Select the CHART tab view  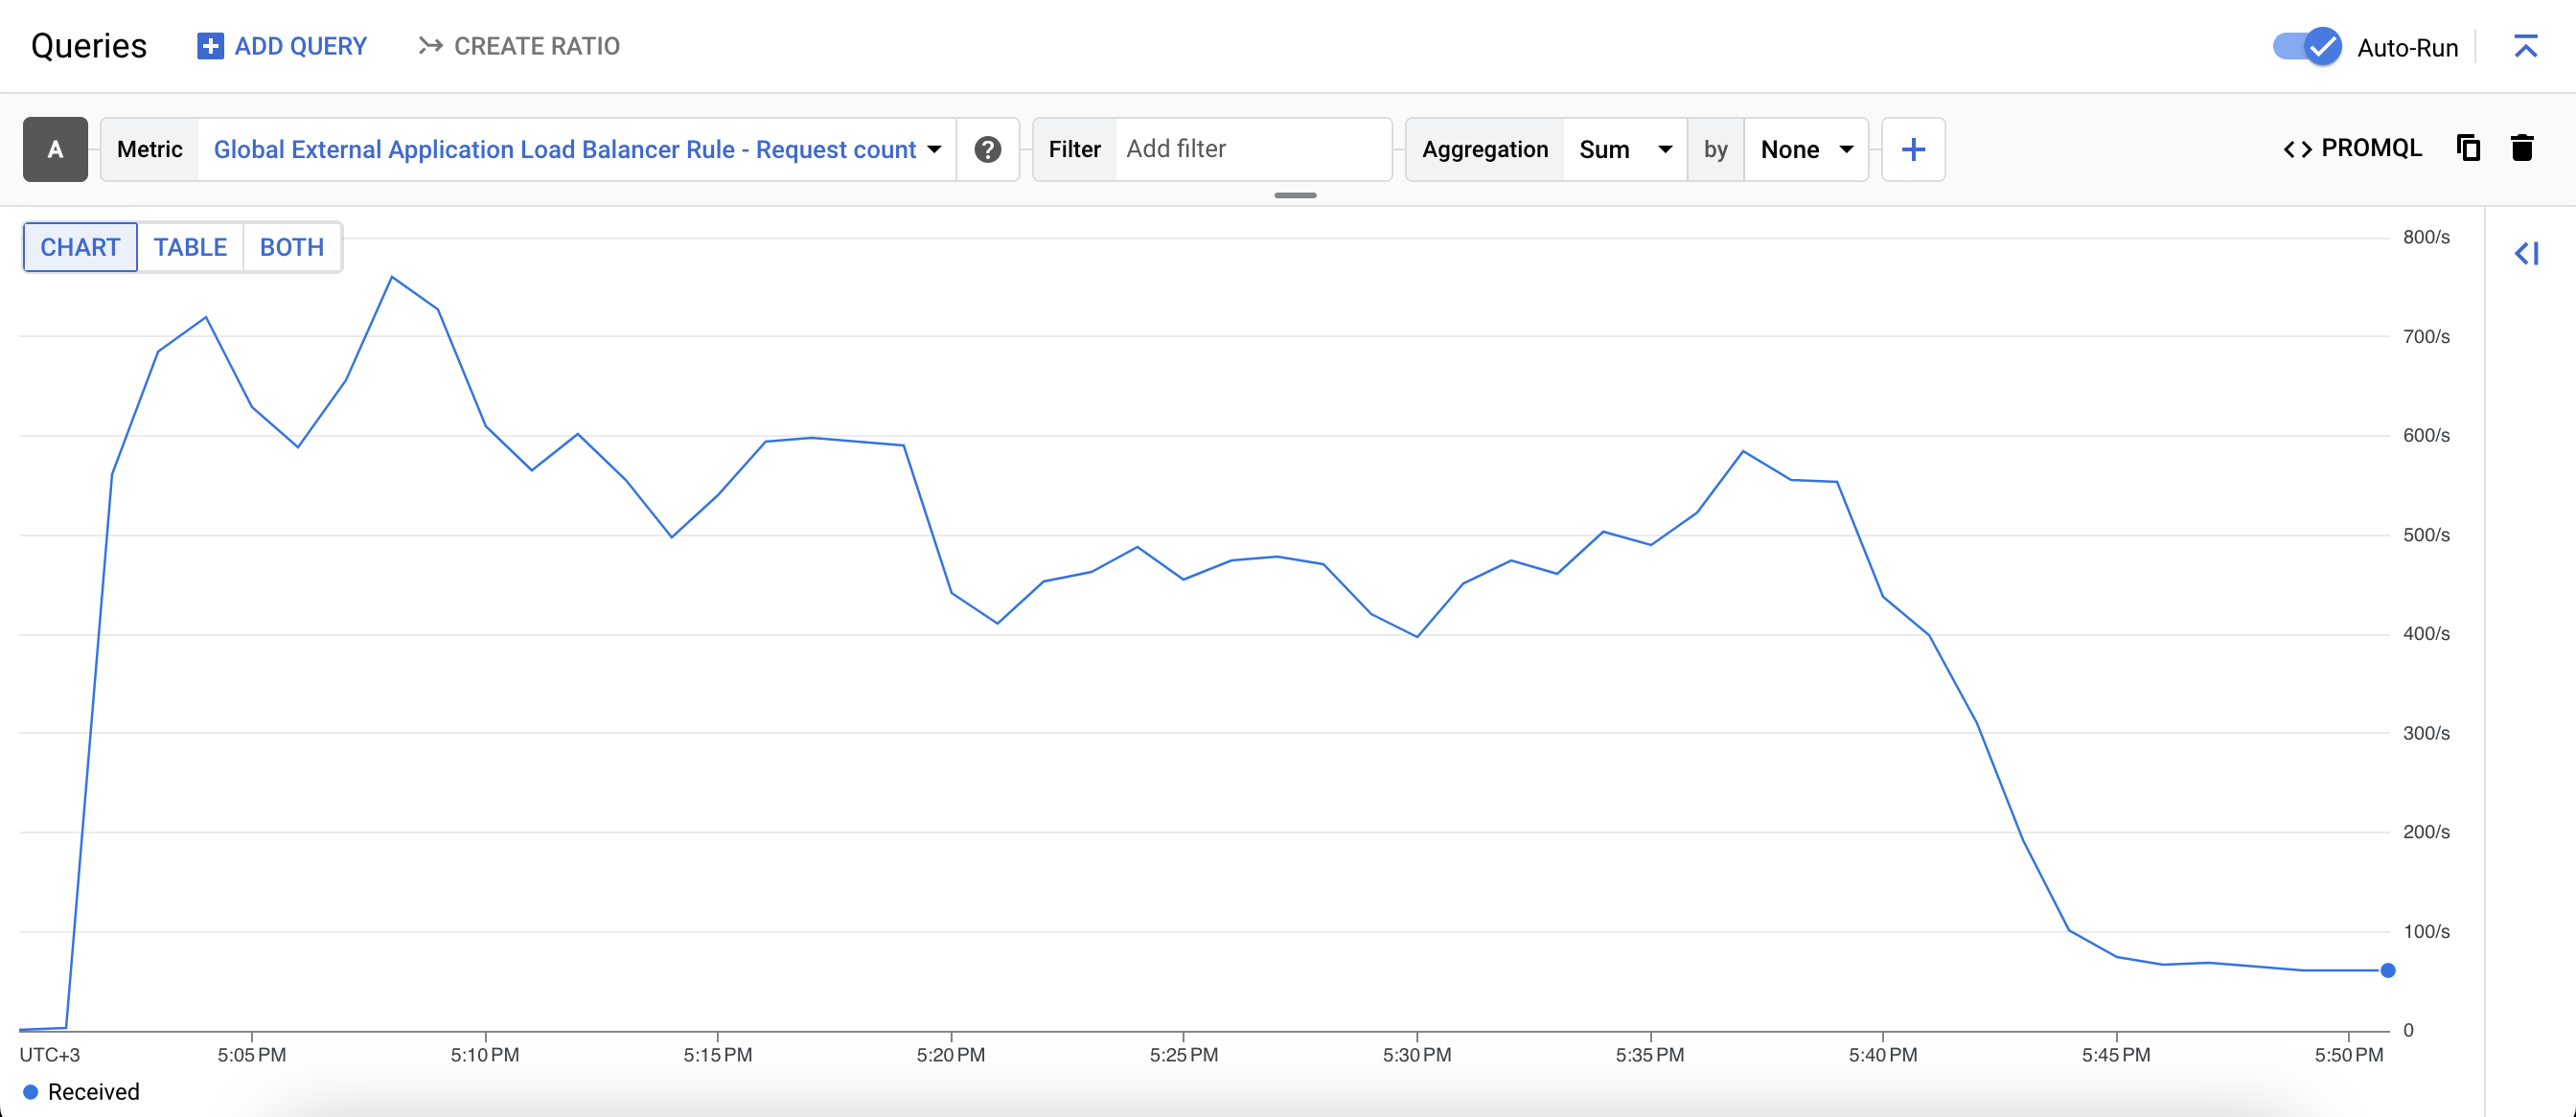(x=79, y=248)
